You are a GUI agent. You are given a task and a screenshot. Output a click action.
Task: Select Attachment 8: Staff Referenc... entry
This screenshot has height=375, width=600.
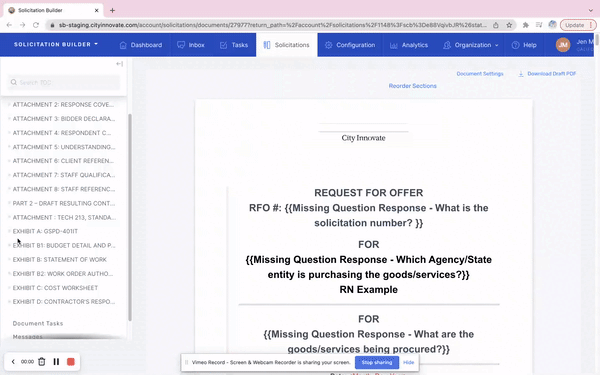pyautogui.click(x=64, y=189)
